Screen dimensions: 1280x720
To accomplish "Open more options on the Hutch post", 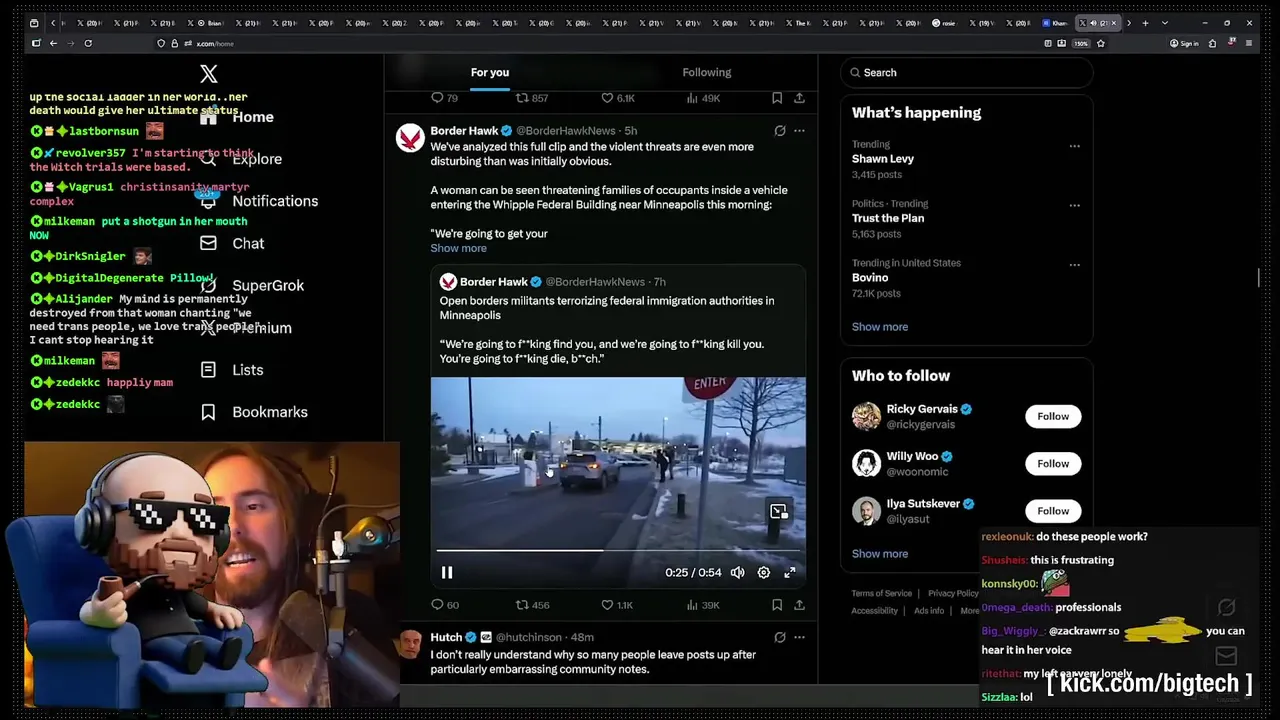I will point(799,637).
